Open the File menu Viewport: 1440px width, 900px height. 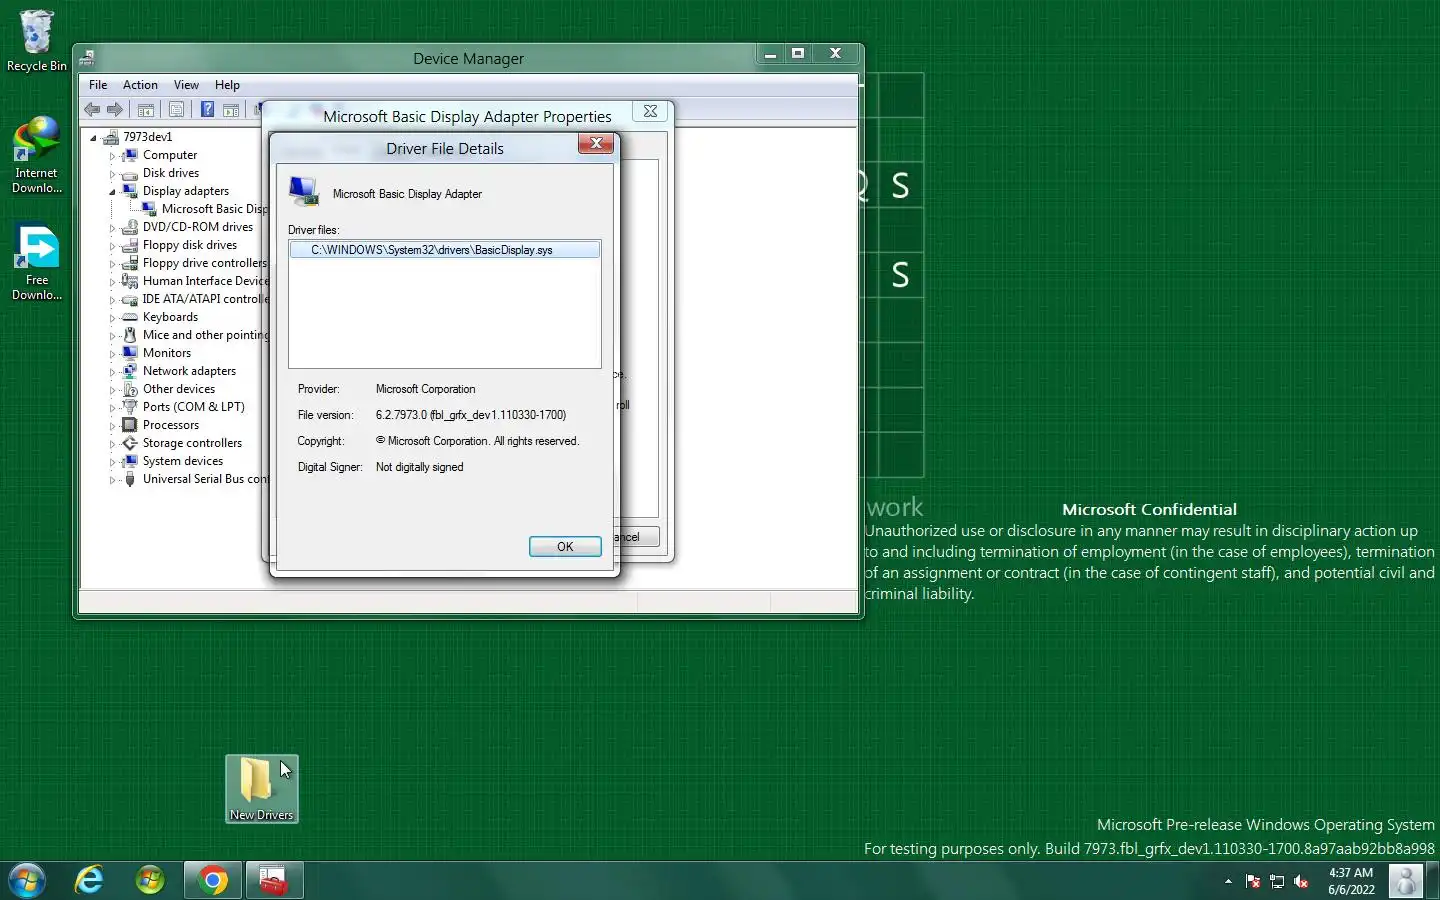(98, 85)
